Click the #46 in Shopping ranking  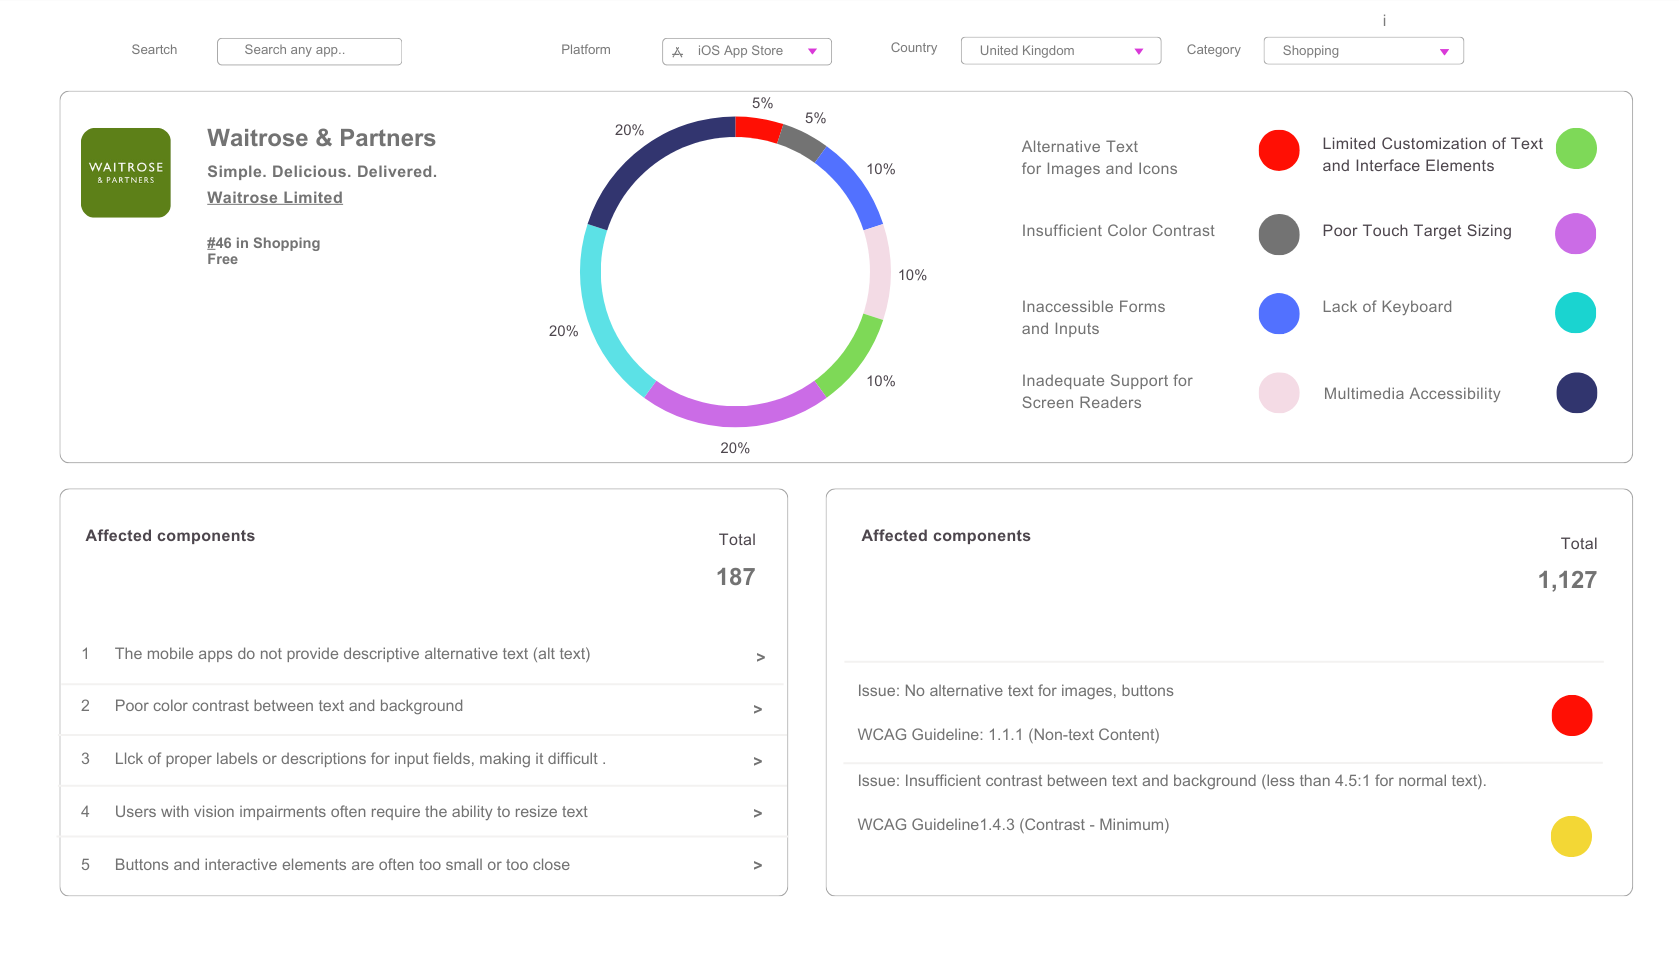click(x=264, y=243)
